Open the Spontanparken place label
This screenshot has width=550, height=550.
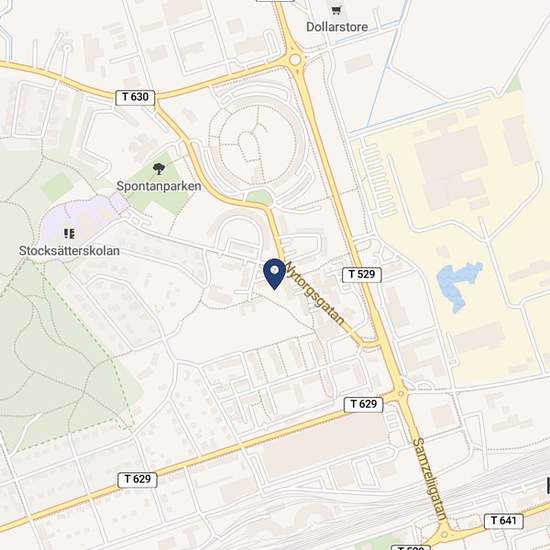tap(159, 186)
